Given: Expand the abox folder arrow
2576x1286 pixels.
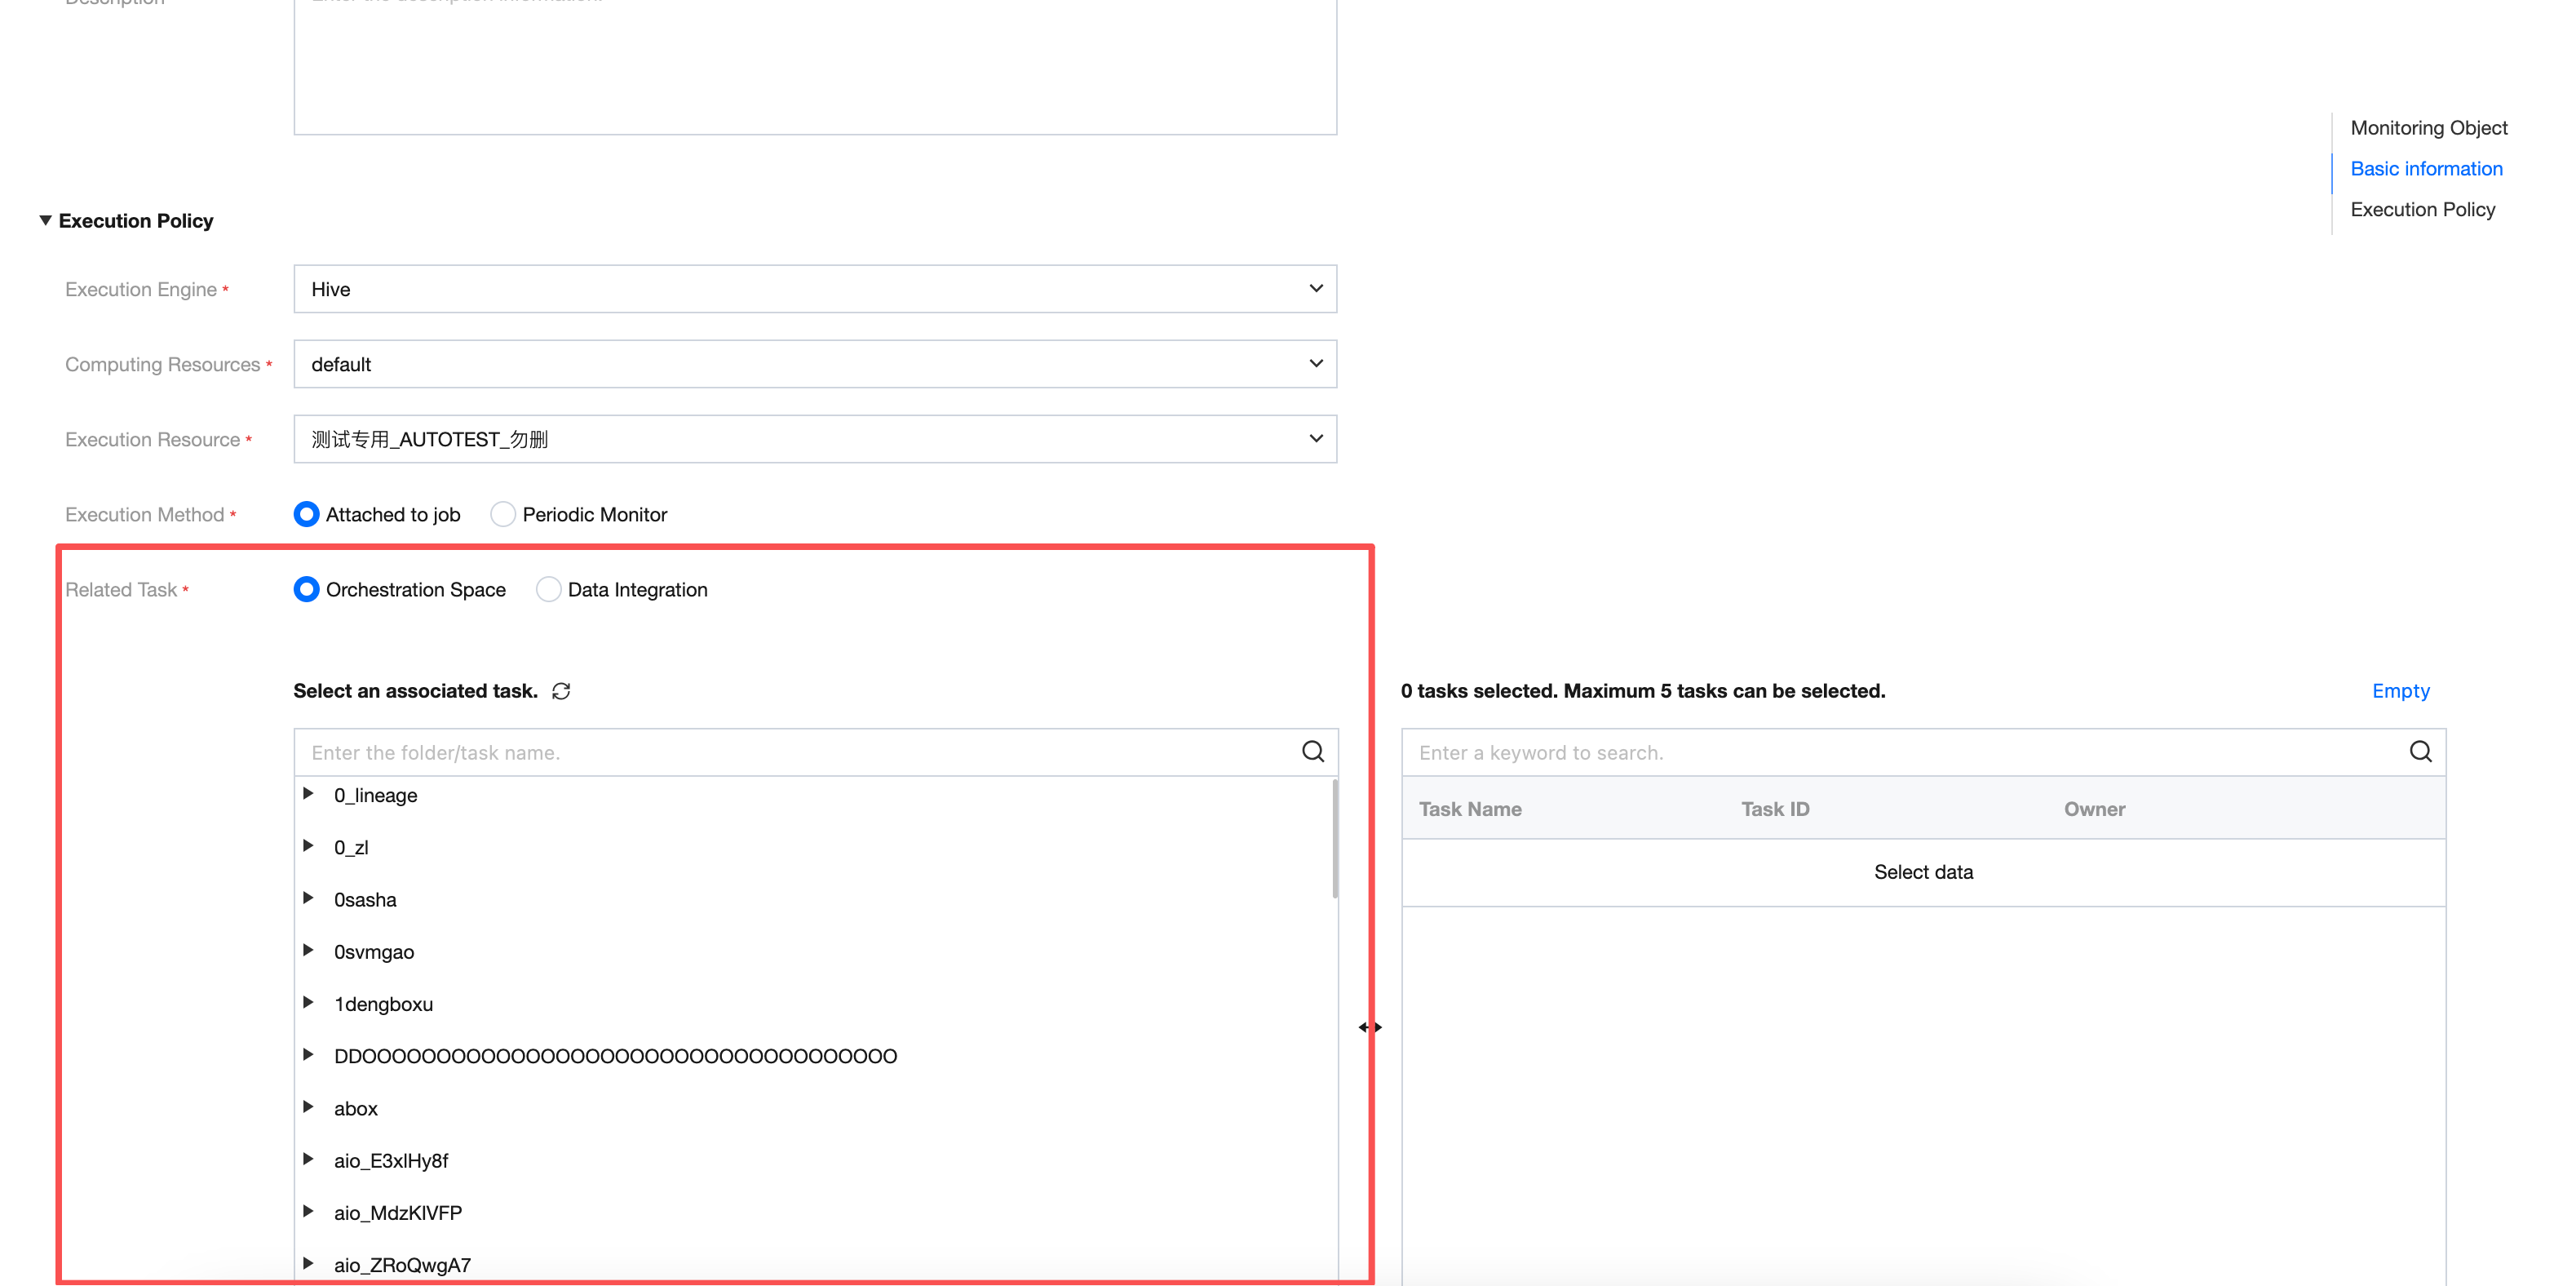Looking at the screenshot, I should [308, 1107].
